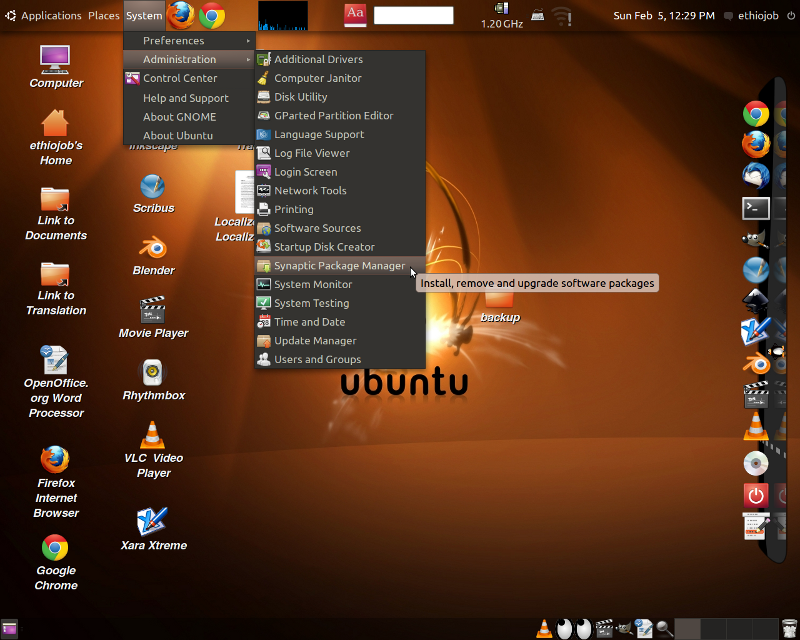Launch Startup Disk Creator
The image size is (800, 640).
pos(340,247)
